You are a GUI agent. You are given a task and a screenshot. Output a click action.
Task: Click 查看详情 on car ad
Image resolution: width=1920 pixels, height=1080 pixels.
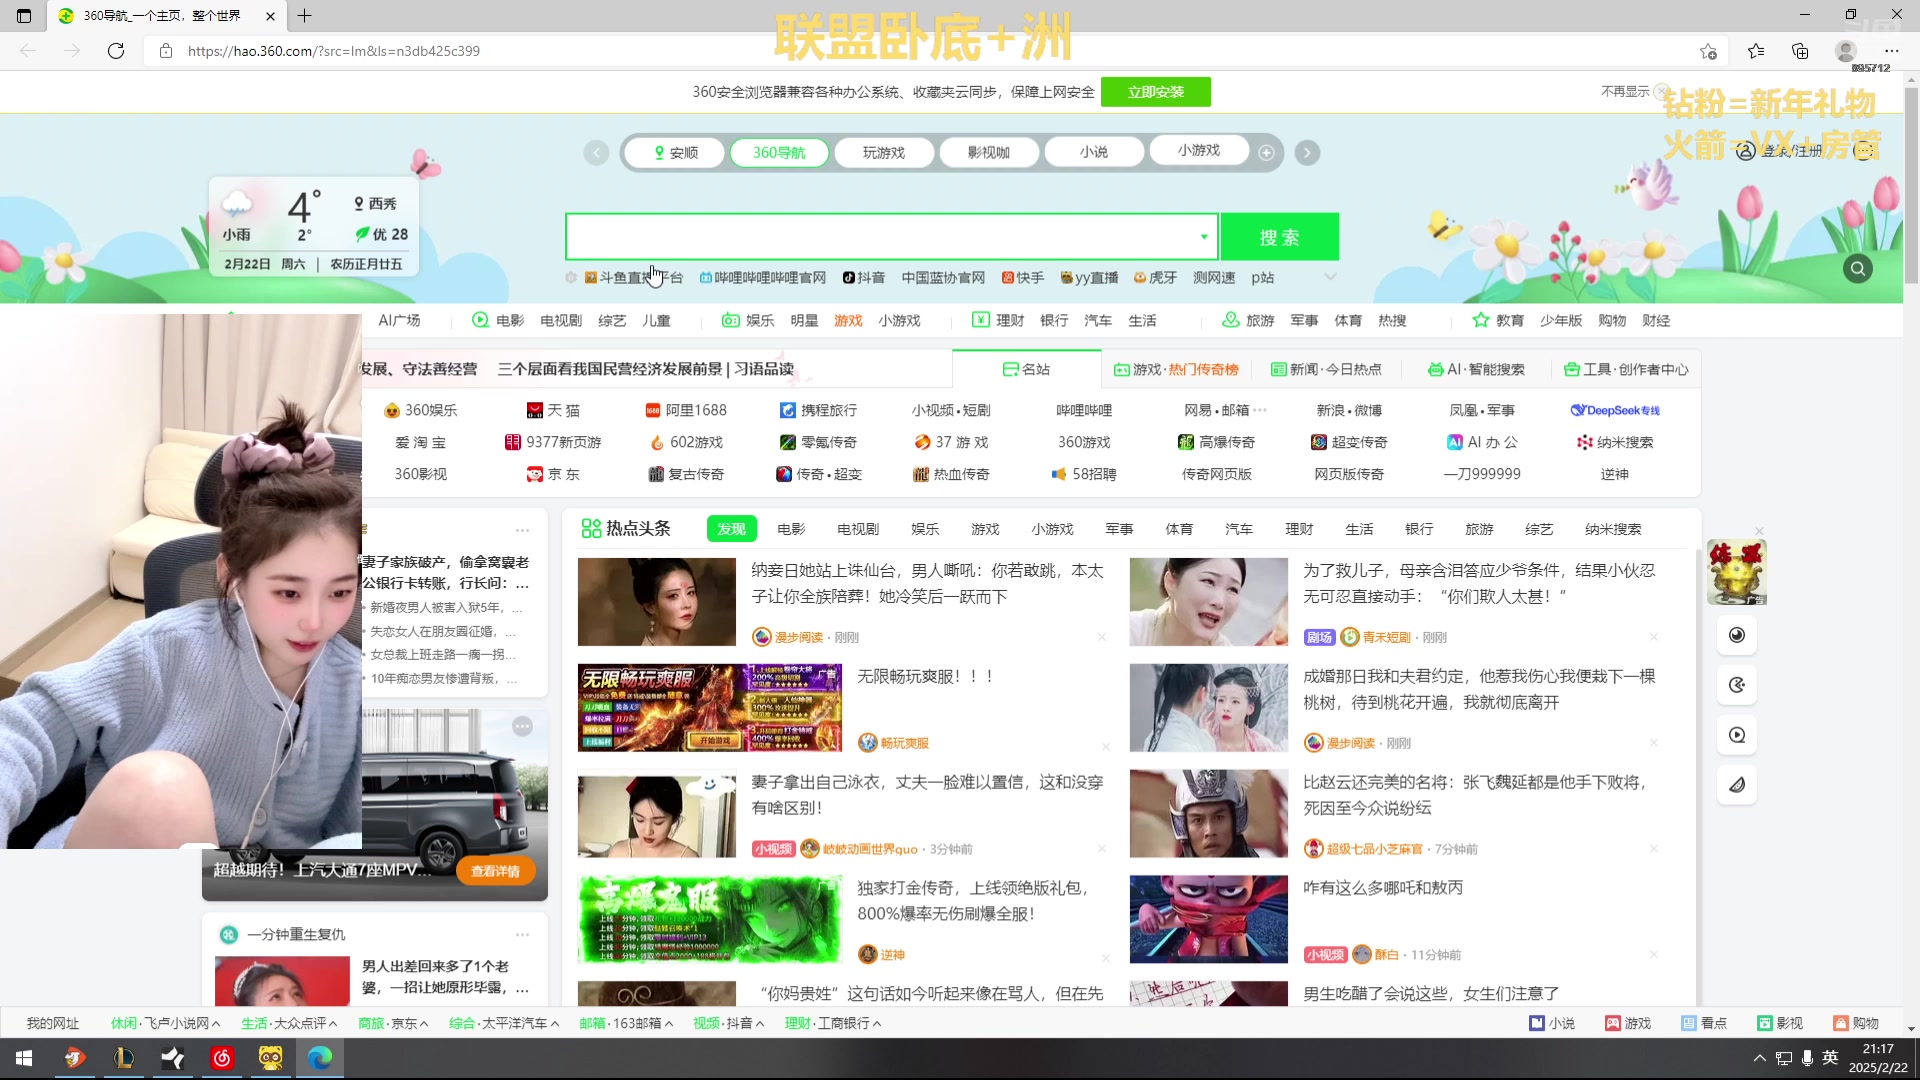495,871
